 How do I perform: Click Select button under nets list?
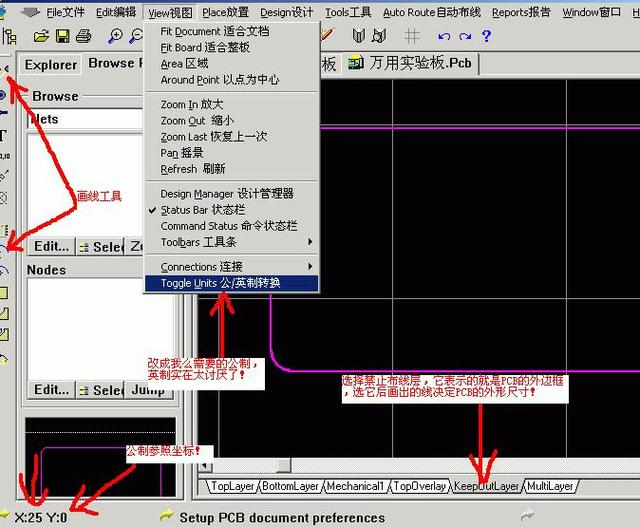click(x=100, y=247)
